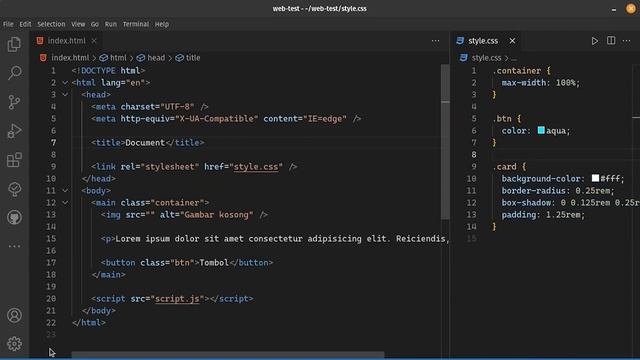Click the head breadcrumb item
640x360 pixels.
(156, 58)
